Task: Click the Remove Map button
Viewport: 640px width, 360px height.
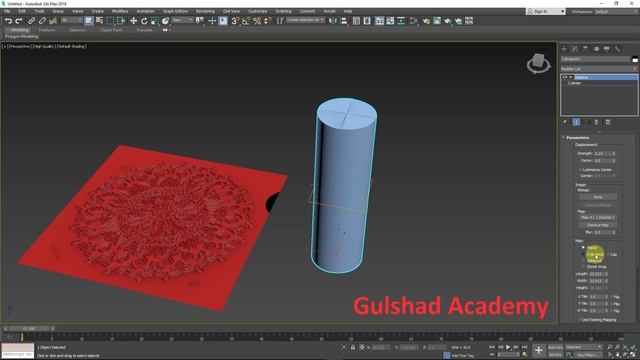Action: (x=598, y=225)
